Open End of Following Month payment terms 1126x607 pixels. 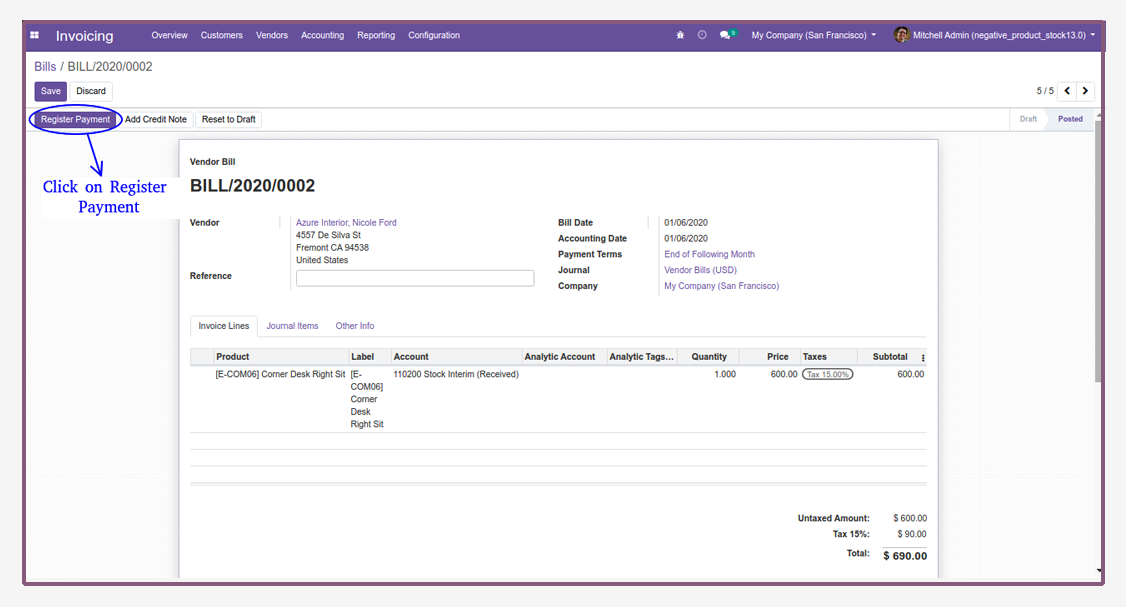709,254
